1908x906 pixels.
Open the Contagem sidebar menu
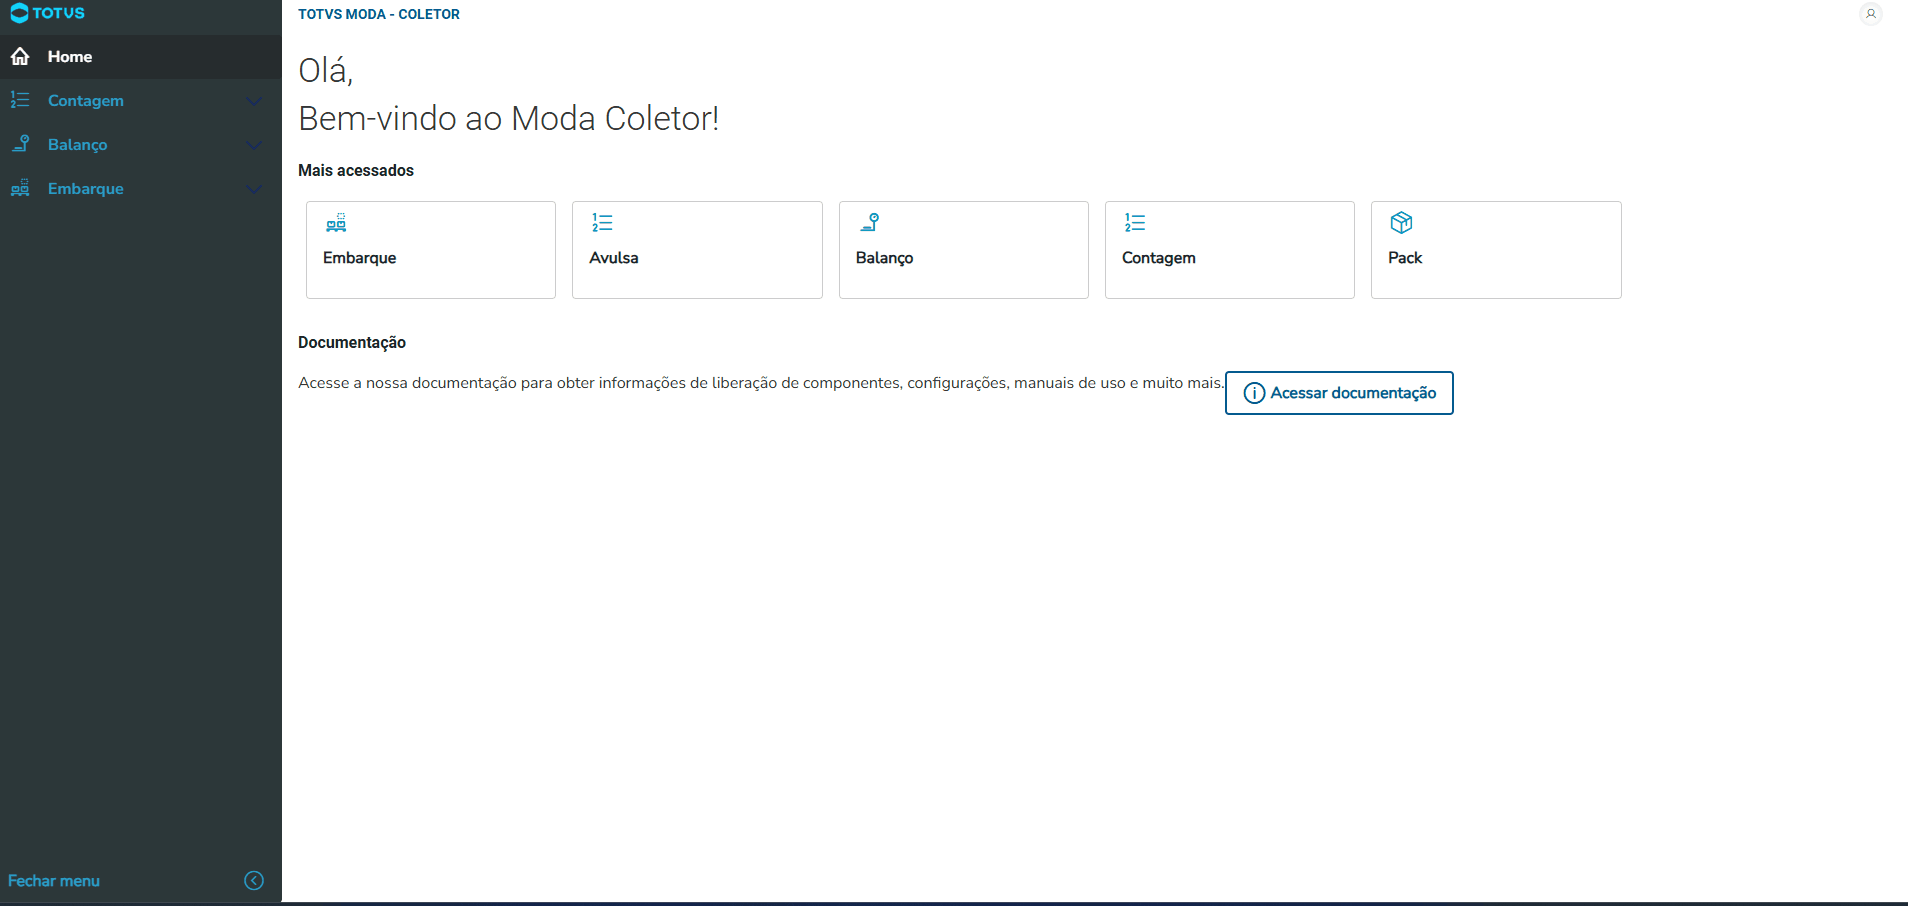(x=141, y=101)
